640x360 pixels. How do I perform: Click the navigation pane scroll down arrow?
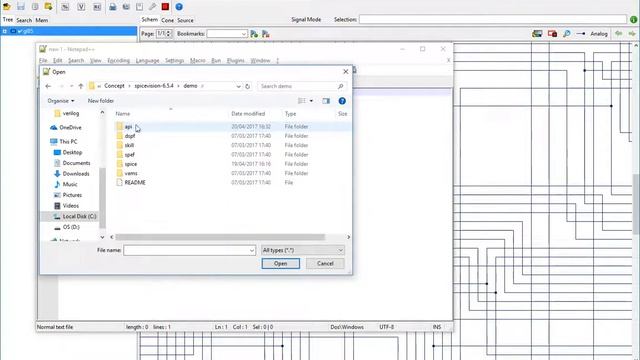coord(102,237)
